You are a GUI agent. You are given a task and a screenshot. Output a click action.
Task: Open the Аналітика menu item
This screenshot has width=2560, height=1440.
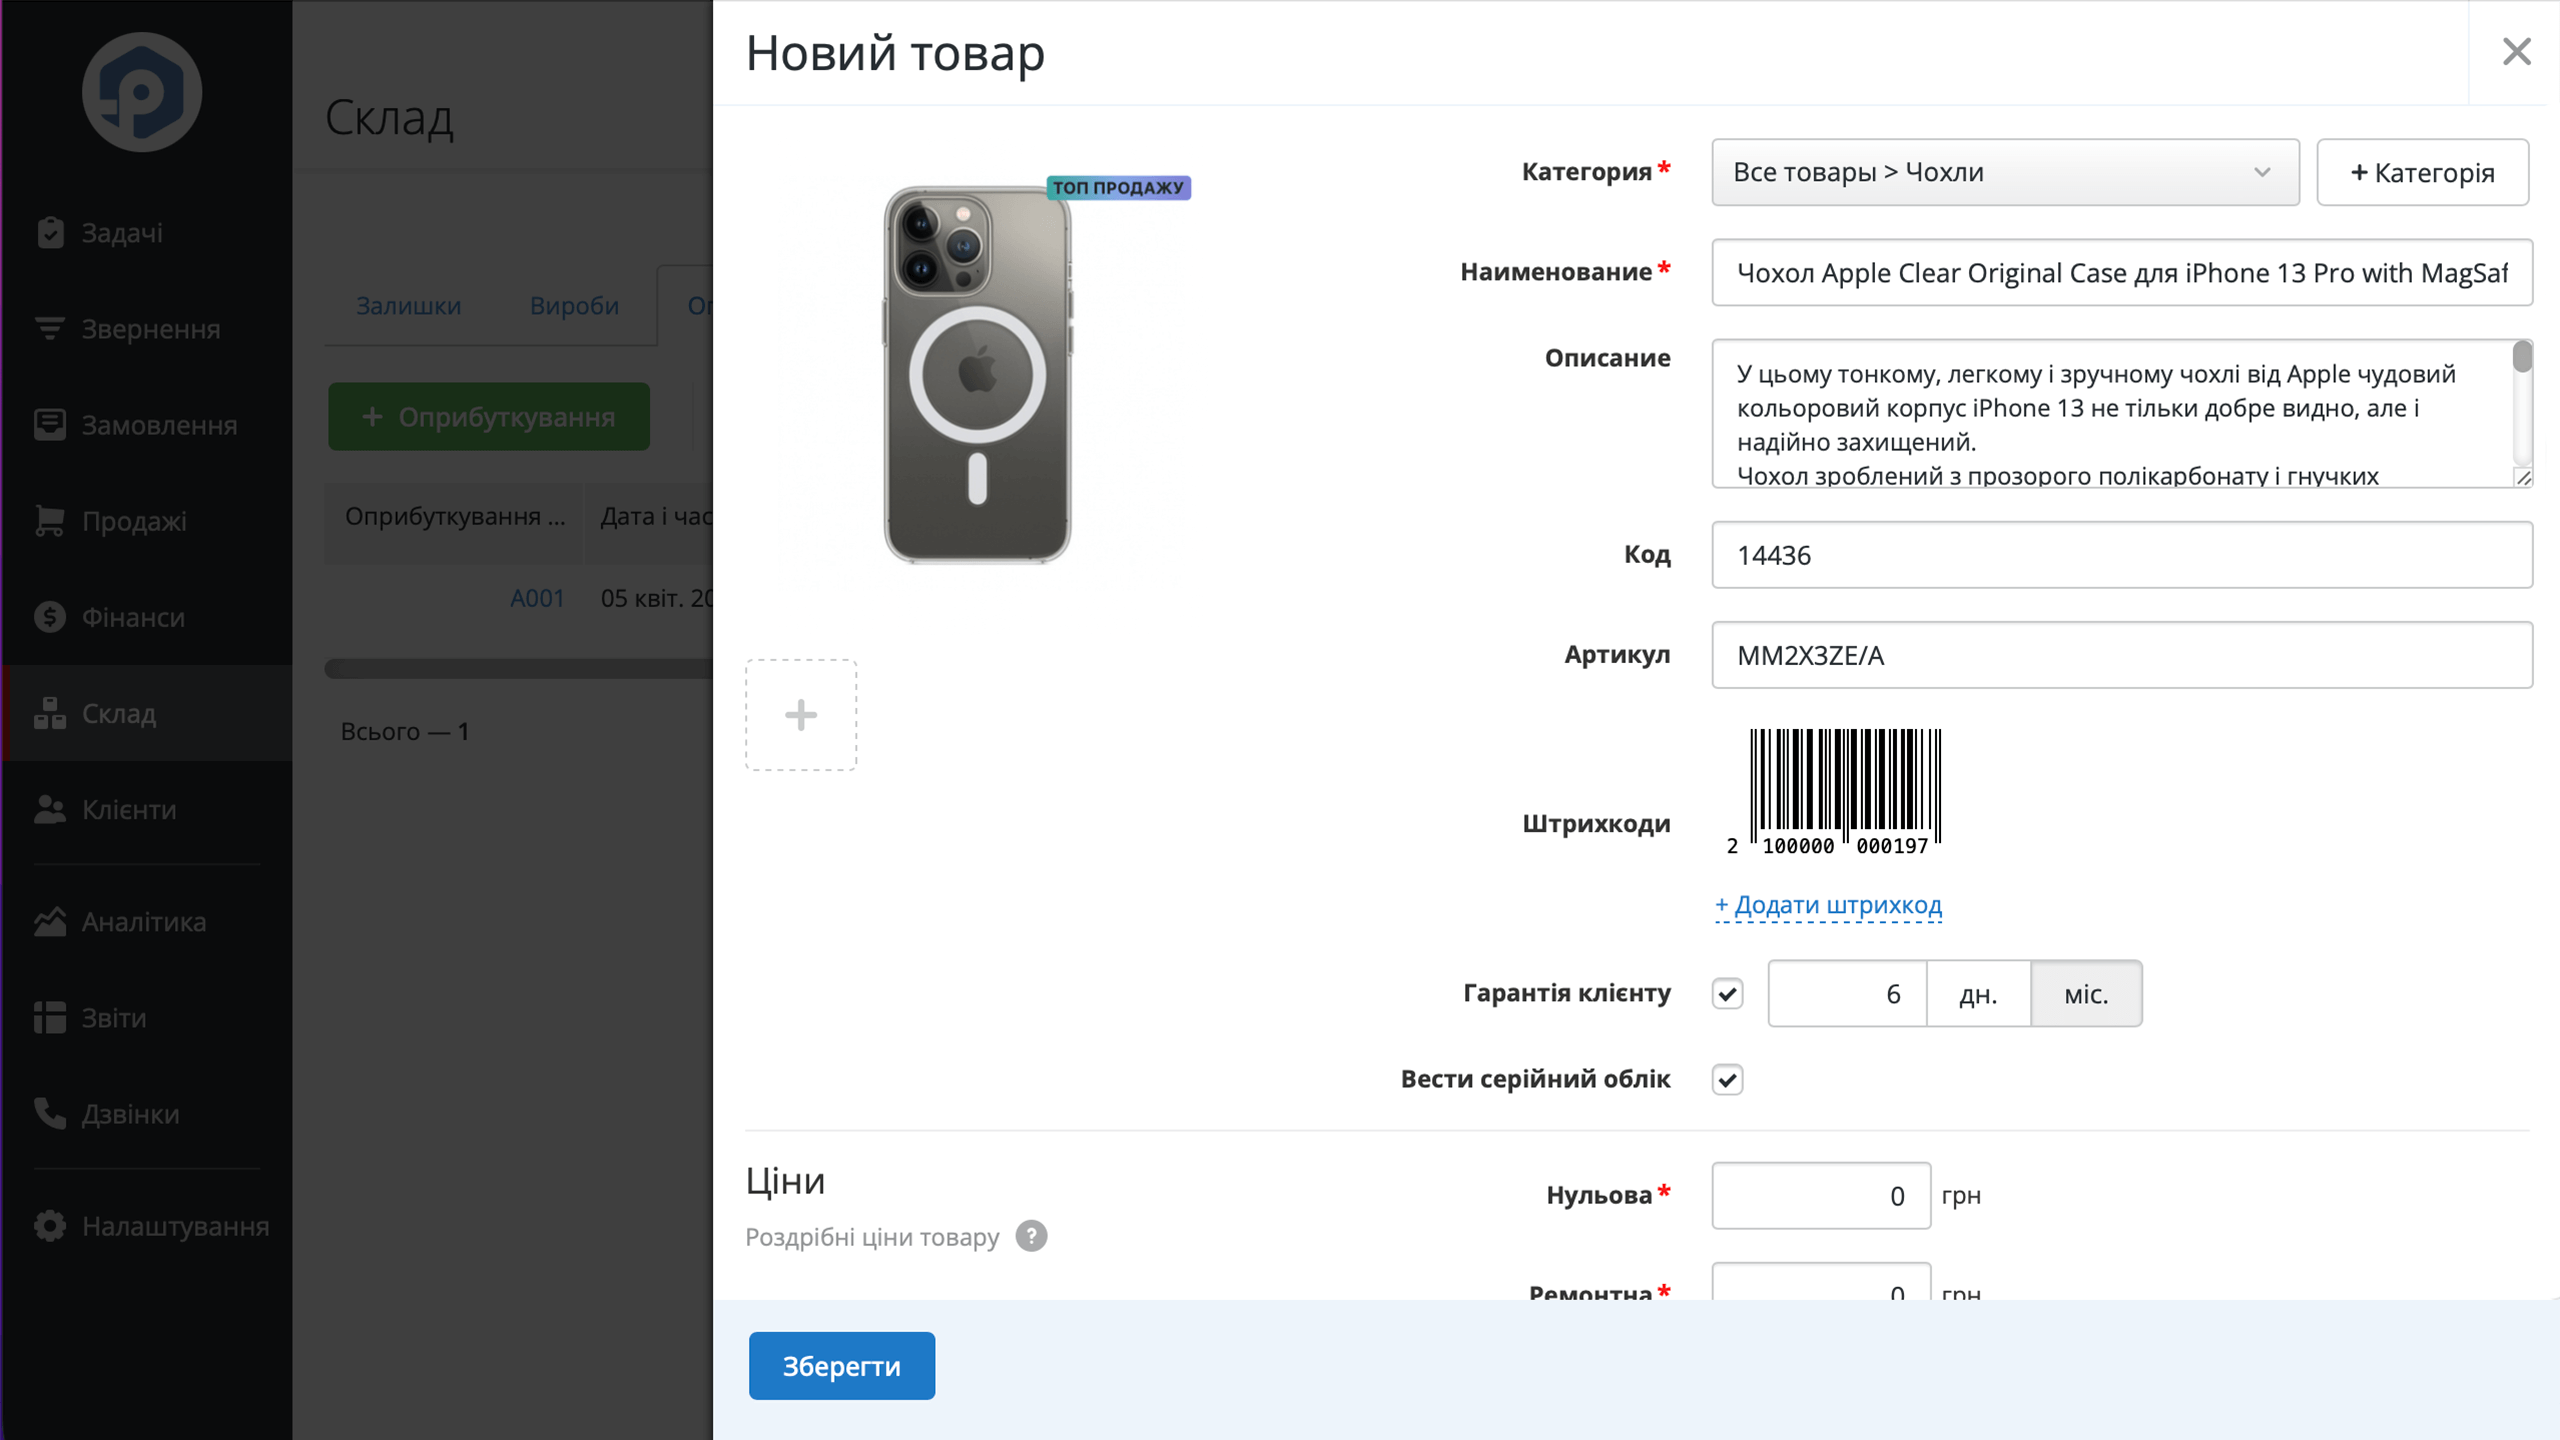tap(146, 921)
